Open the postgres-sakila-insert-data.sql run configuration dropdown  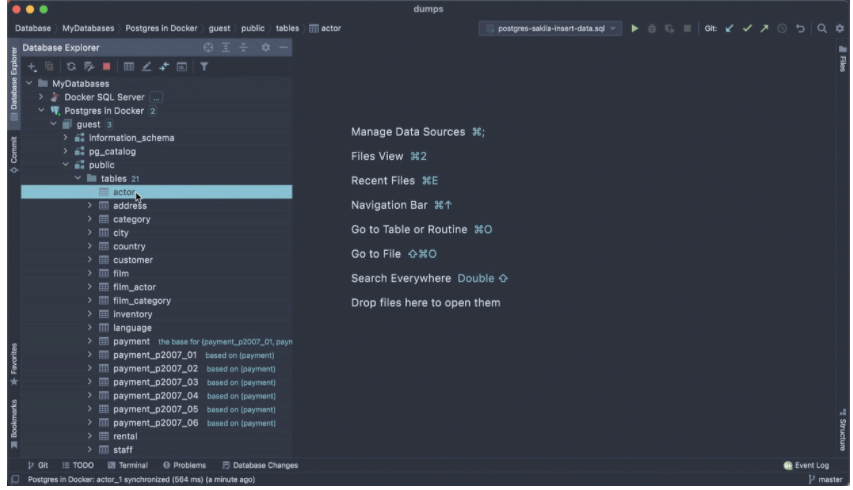(x=552, y=28)
